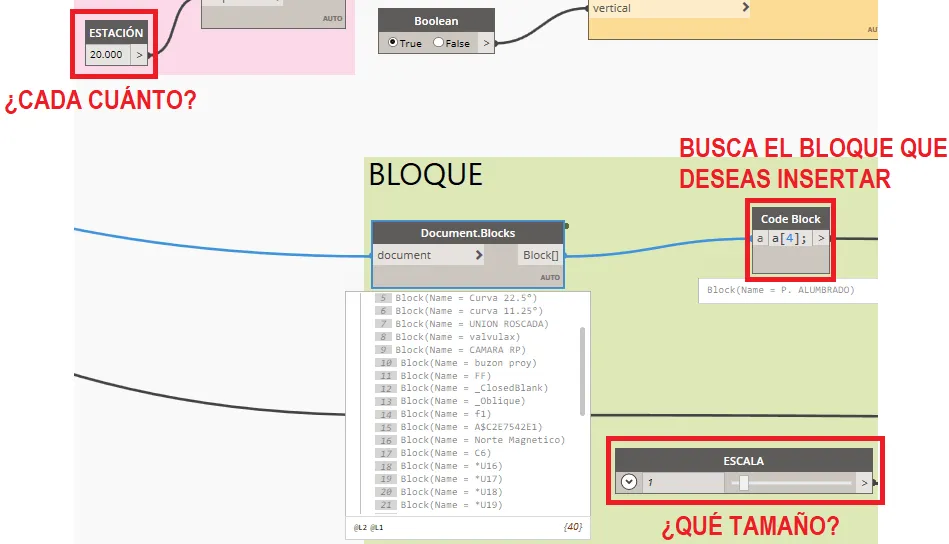The height and width of the screenshot is (544, 949).
Task: Edit the a[4]; code expression
Action: [x=789, y=238]
